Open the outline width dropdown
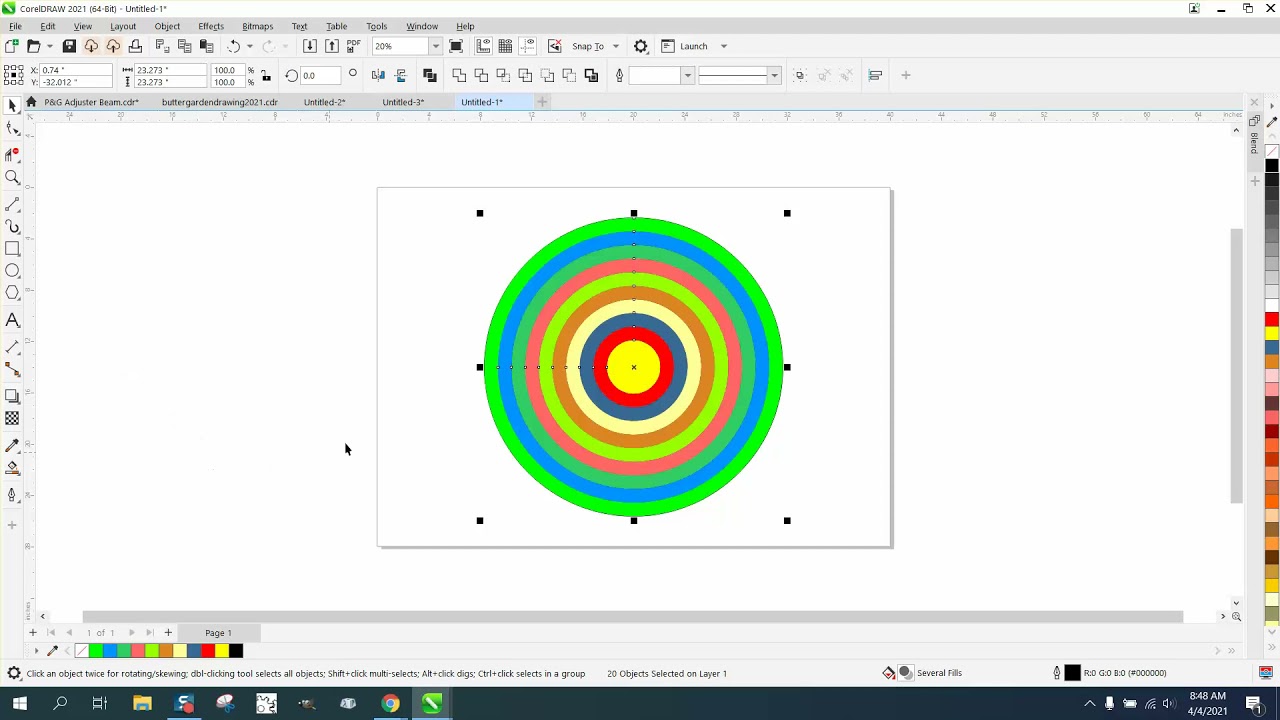 687,75
